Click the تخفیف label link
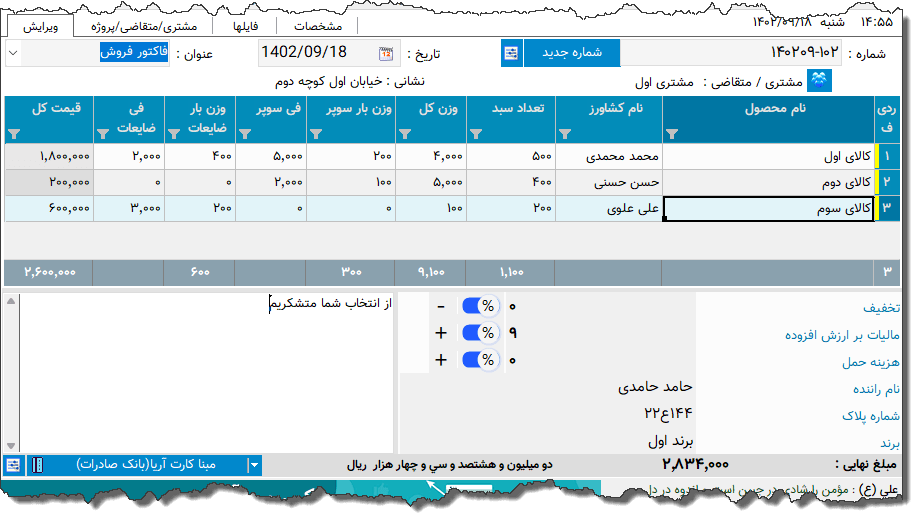Viewport: 911px width, 513px height. point(881,308)
